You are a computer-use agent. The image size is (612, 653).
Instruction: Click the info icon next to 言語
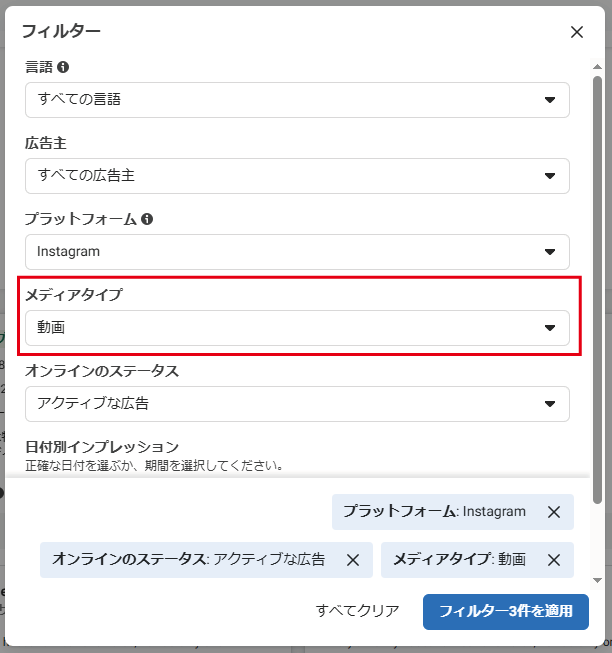[x=63, y=67]
